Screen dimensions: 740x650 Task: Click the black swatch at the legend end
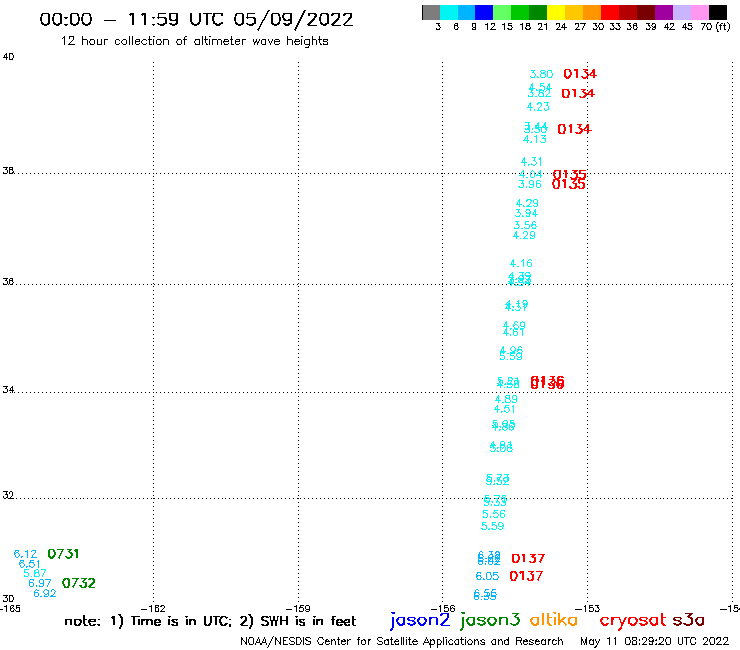tap(718, 13)
